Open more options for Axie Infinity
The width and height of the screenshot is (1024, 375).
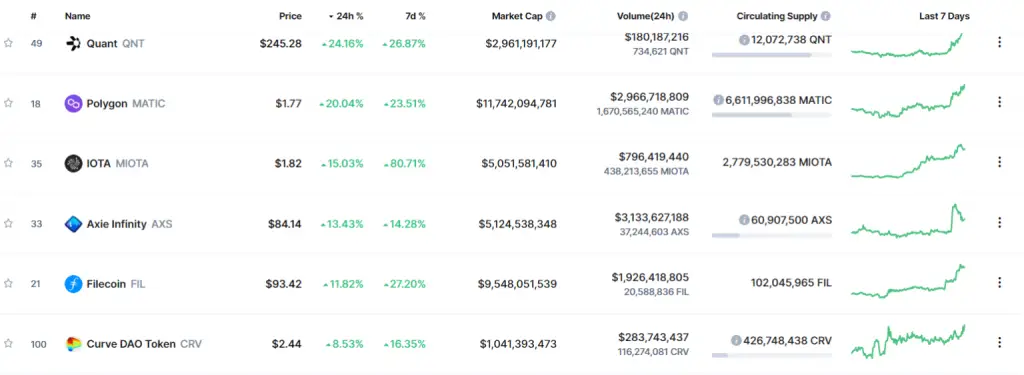[x=999, y=223]
